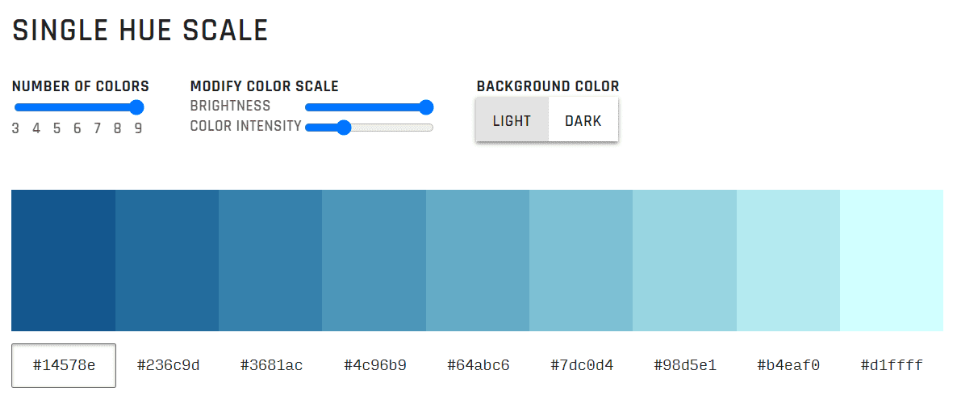Click the #d1ffff hex code label

(892, 365)
